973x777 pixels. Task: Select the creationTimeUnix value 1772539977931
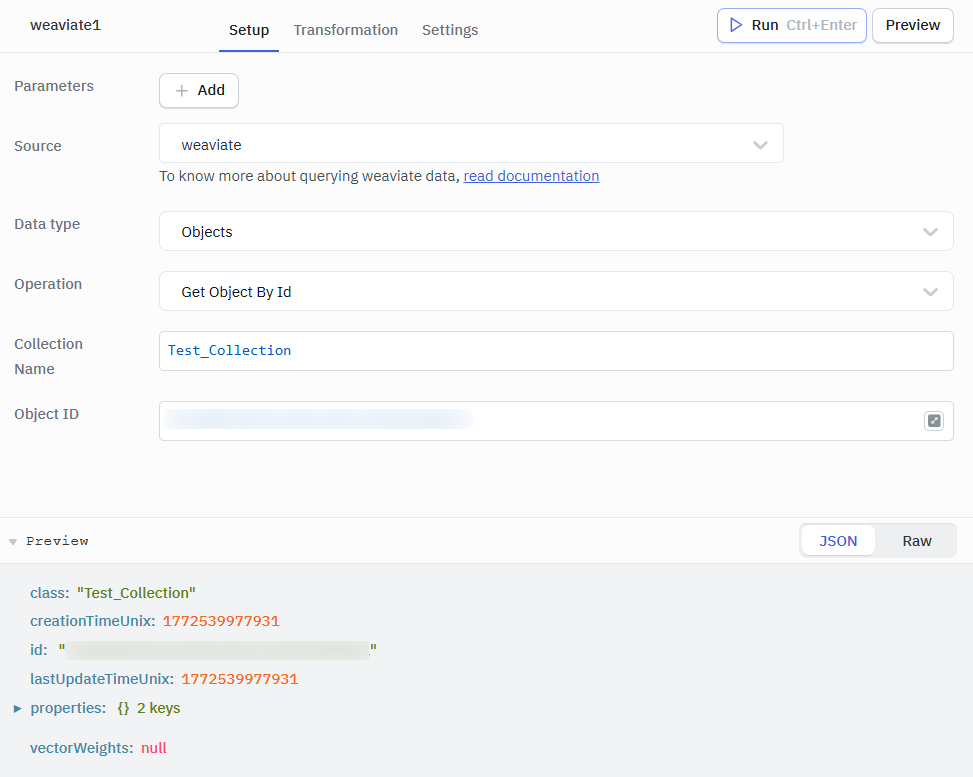[x=221, y=621]
